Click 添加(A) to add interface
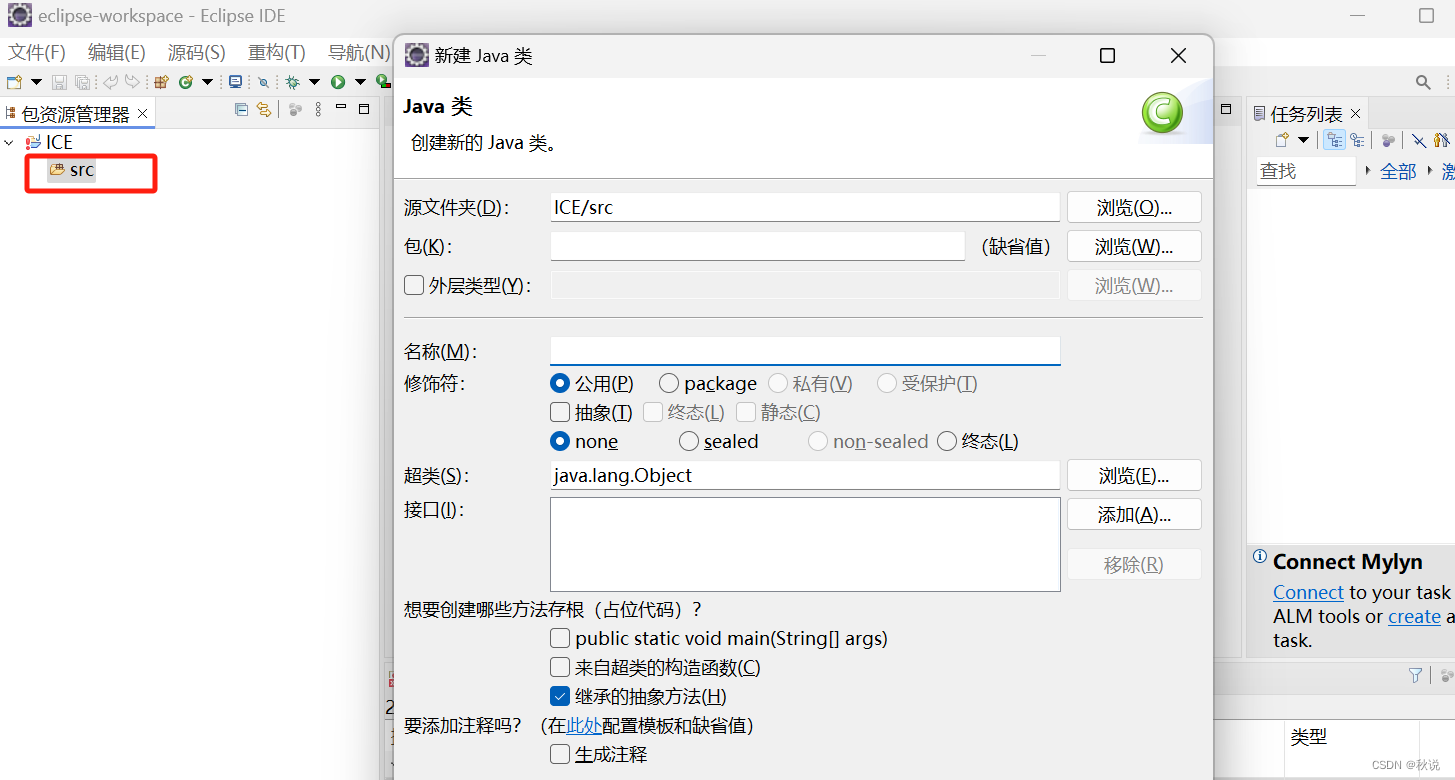Screen dimensions: 1455x780 click(1134, 514)
